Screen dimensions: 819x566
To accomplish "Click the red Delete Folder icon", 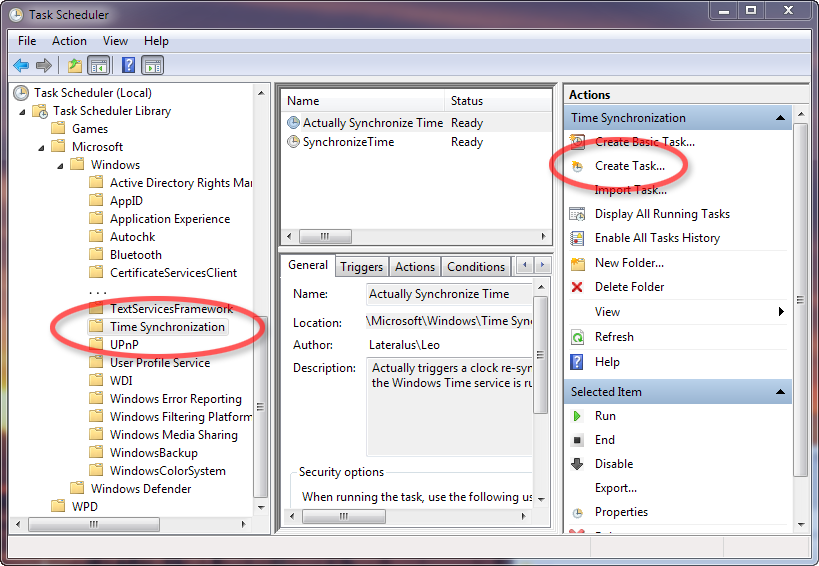I will click(x=577, y=287).
